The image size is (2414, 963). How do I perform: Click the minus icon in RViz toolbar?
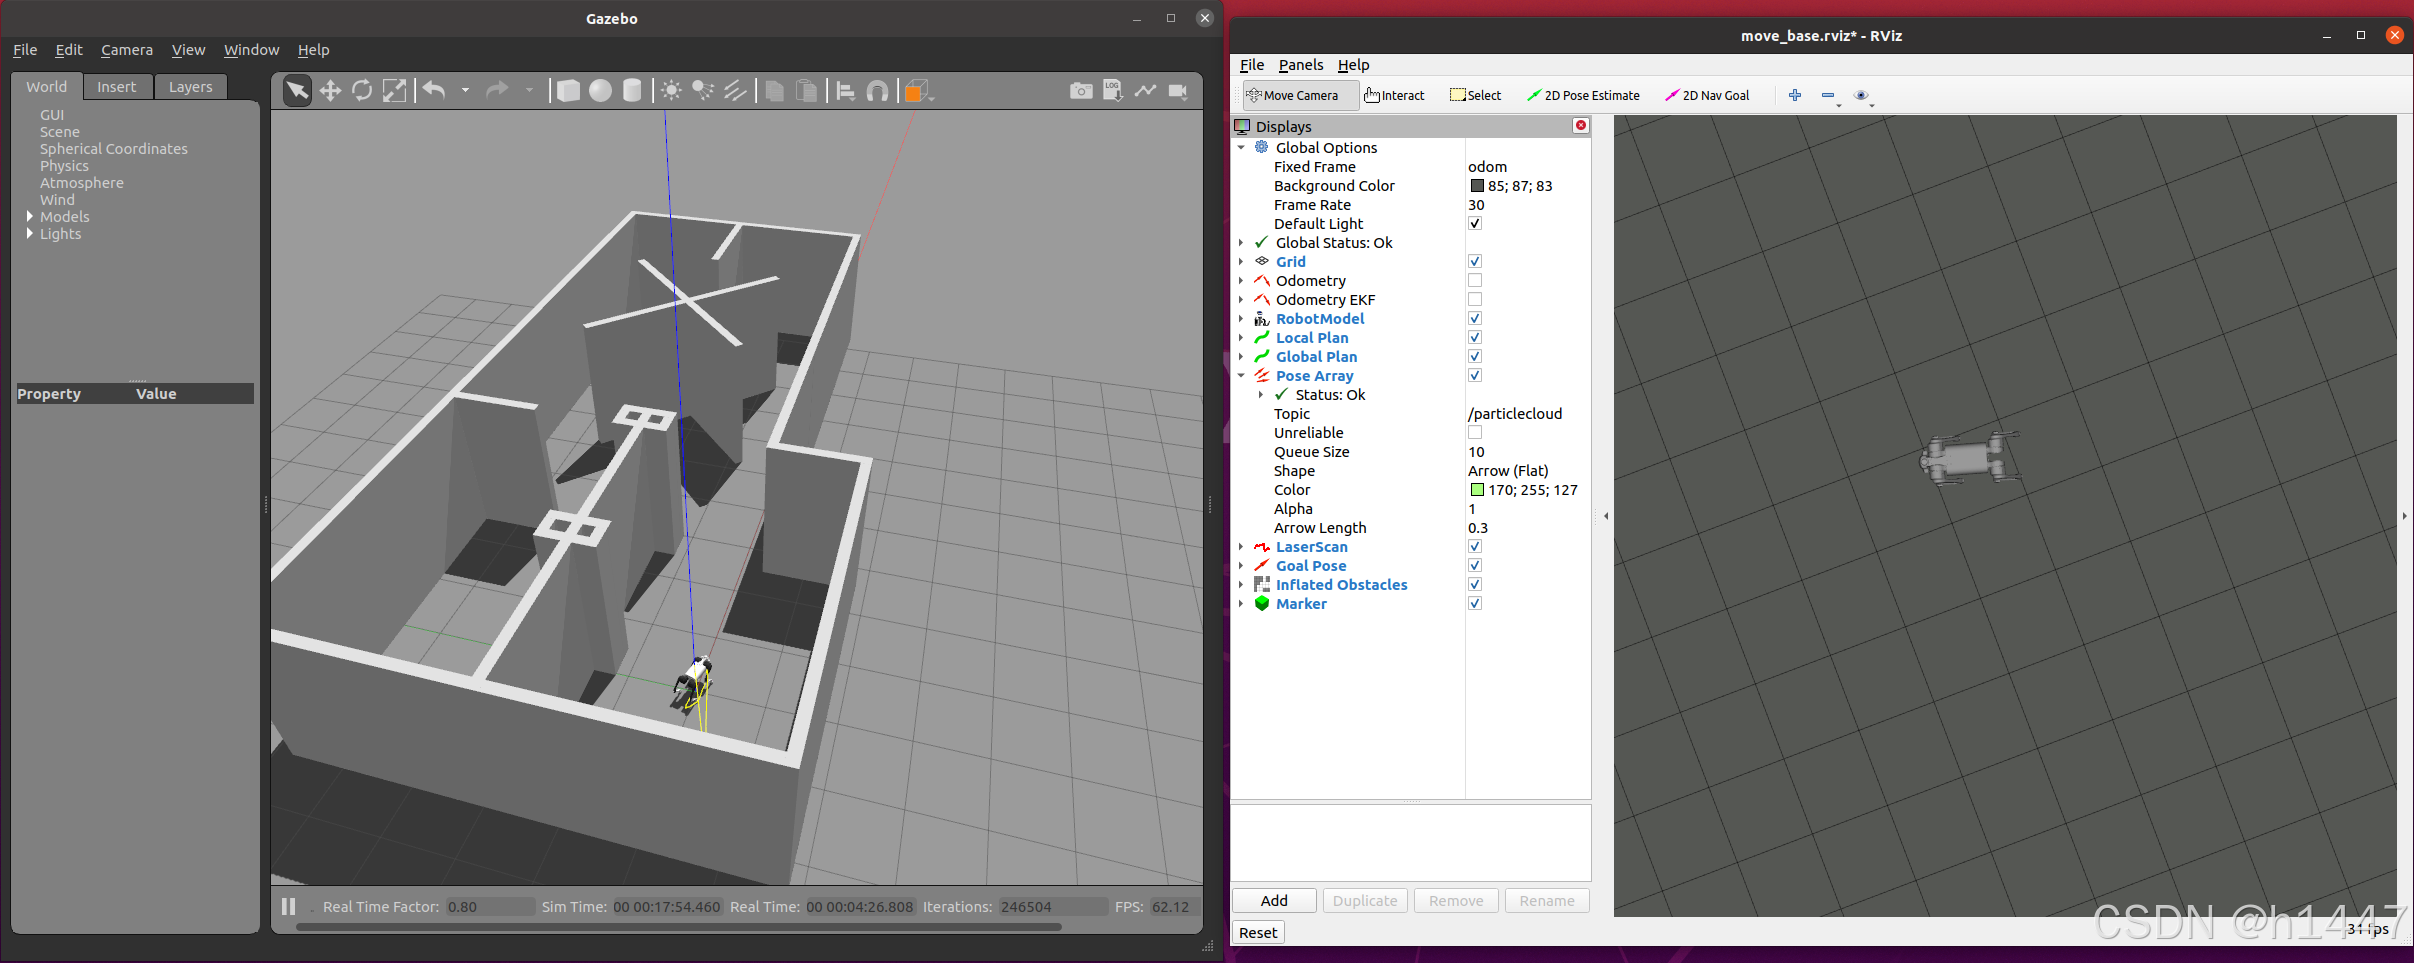click(x=1828, y=95)
